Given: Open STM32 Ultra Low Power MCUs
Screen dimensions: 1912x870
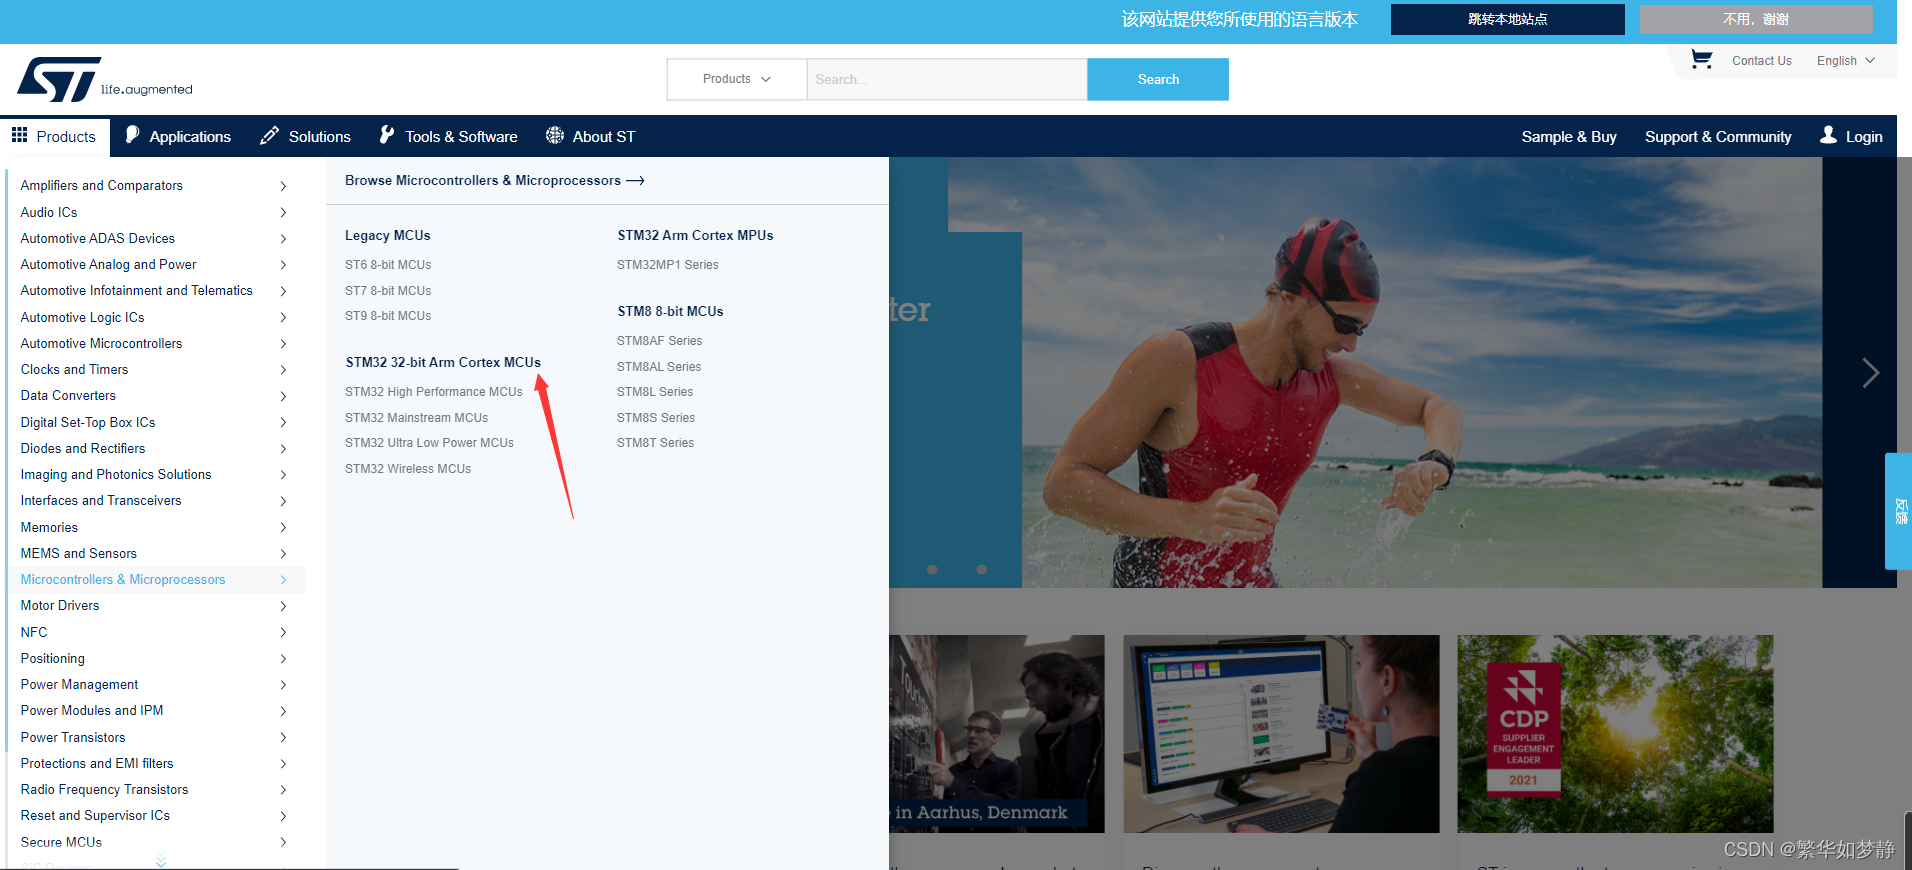Looking at the screenshot, I should point(429,443).
